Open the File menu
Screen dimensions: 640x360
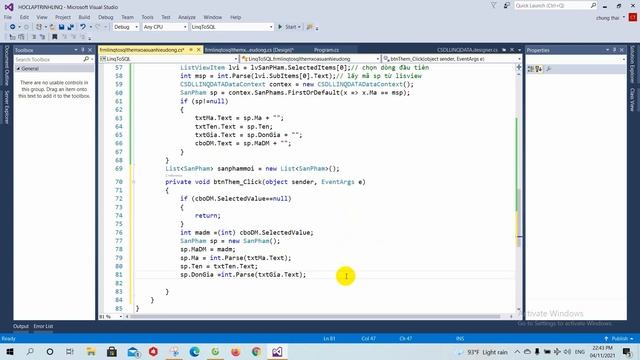[8, 17]
